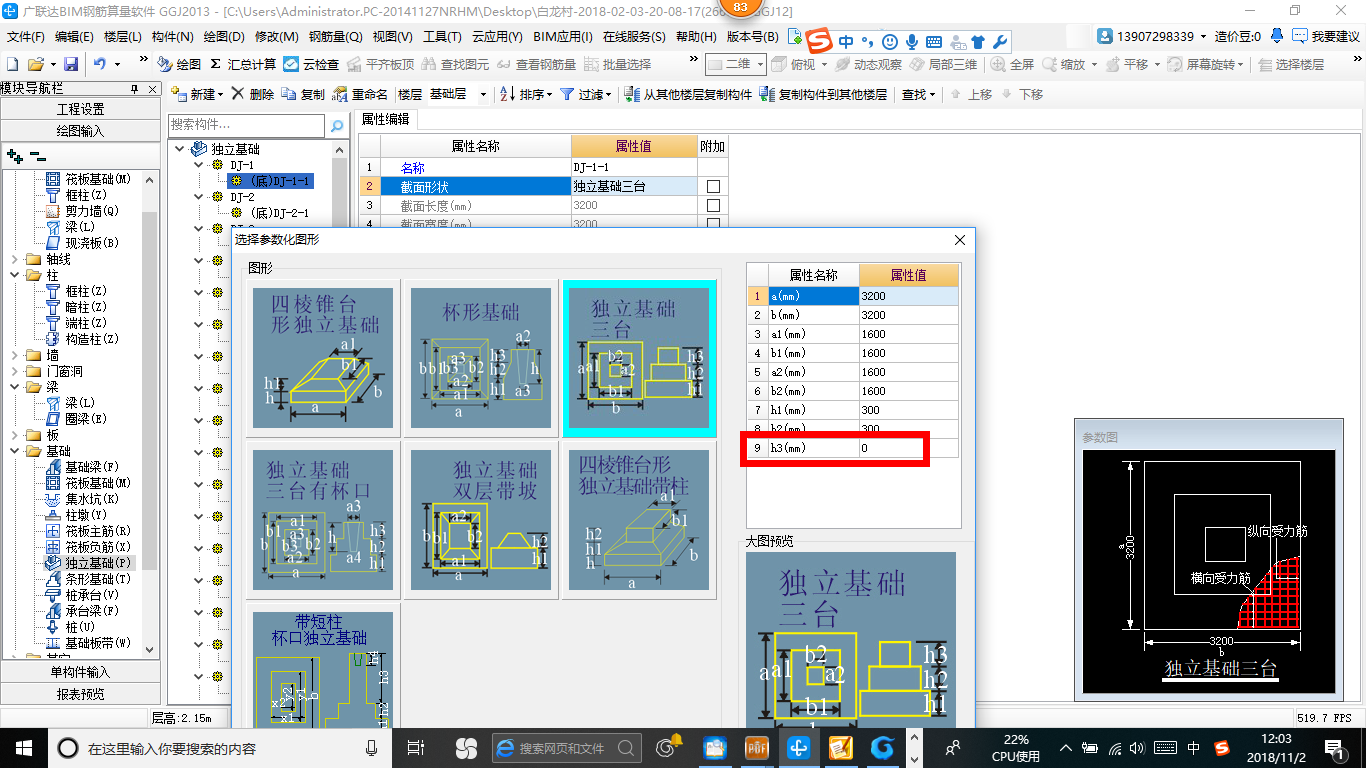1366x768 pixels.
Task: Click the search magnifier for components
Action: click(338, 126)
